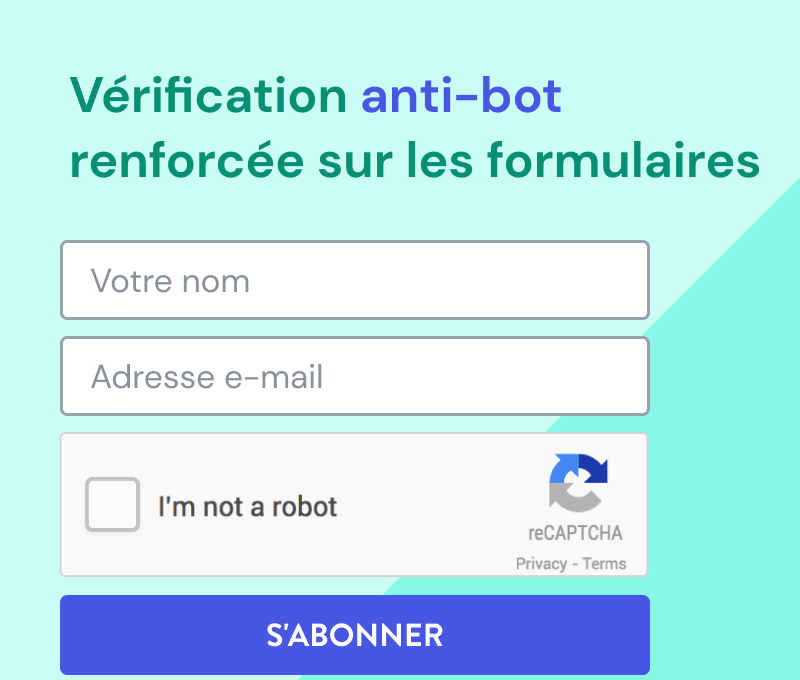Click the email address input box
800x680 pixels.
pos(355,377)
